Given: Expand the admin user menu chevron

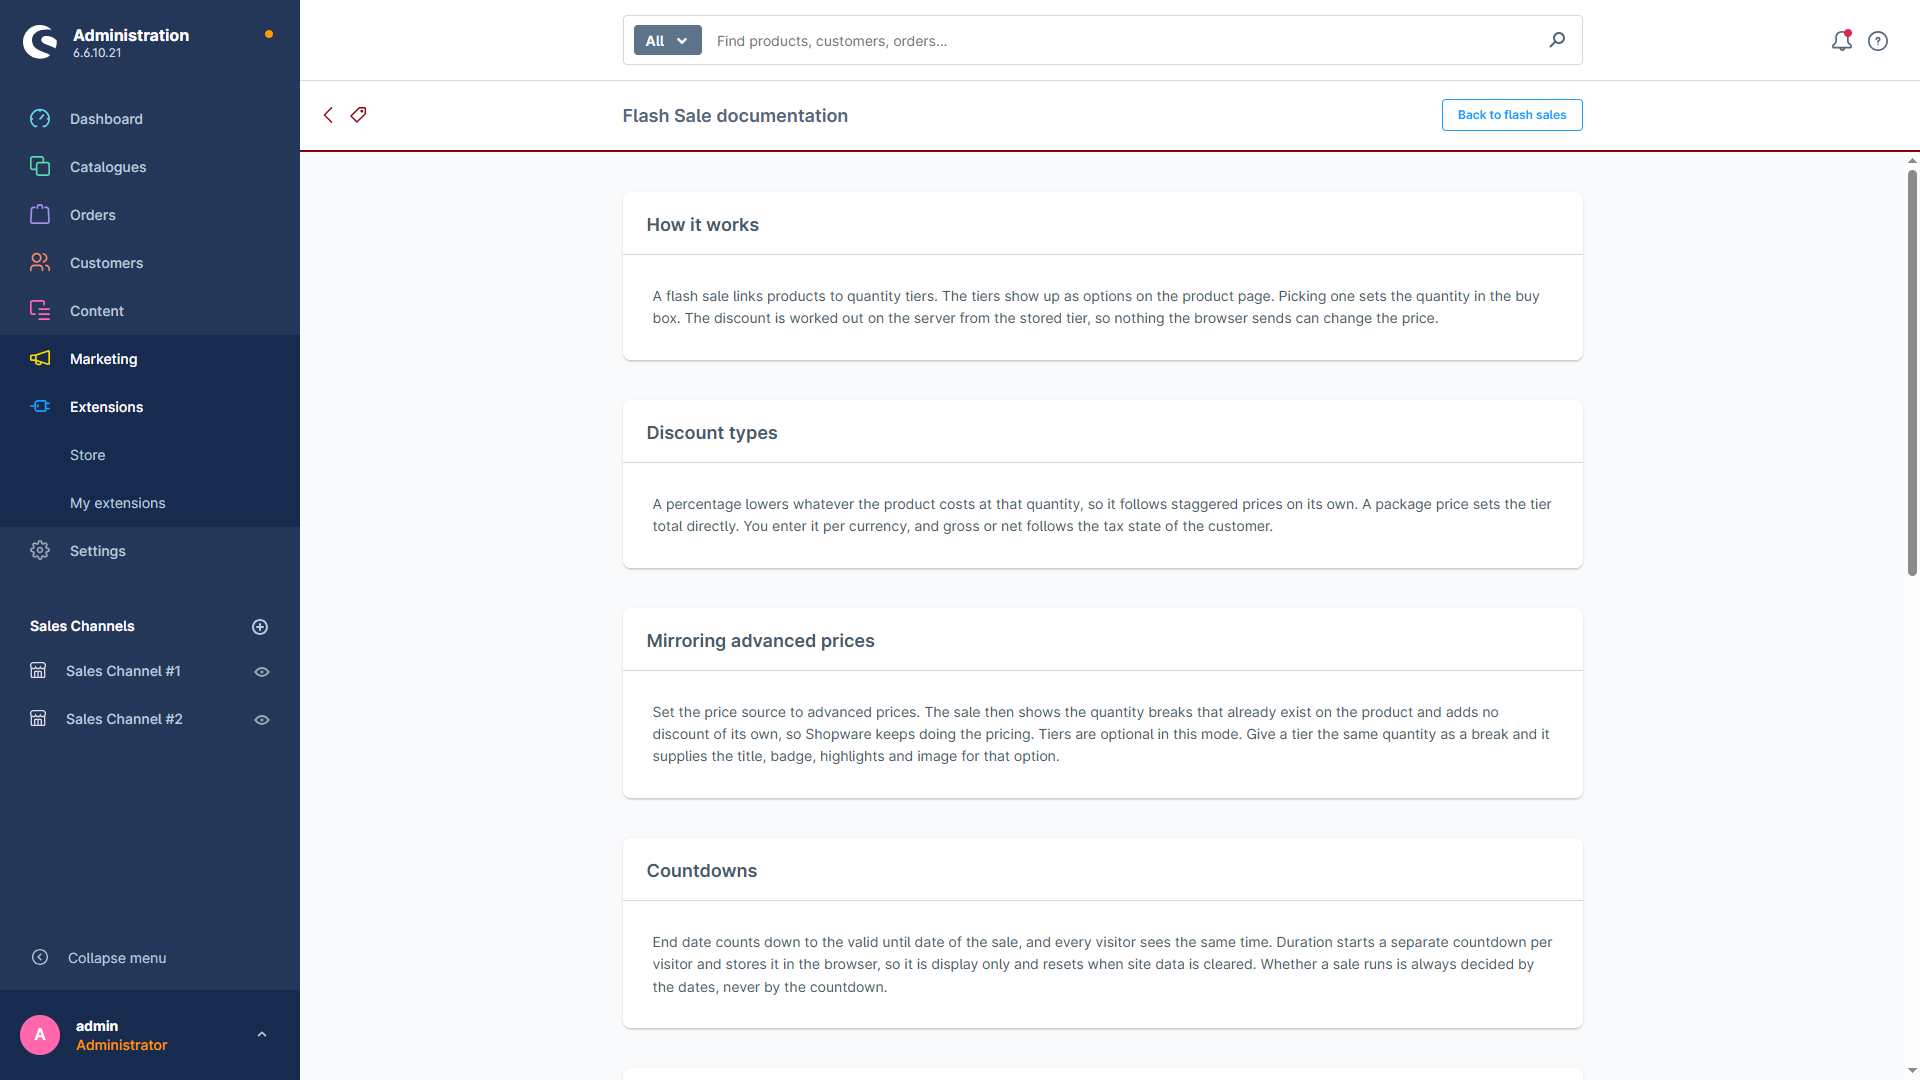Looking at the screenshot, I should [262, 1035].
